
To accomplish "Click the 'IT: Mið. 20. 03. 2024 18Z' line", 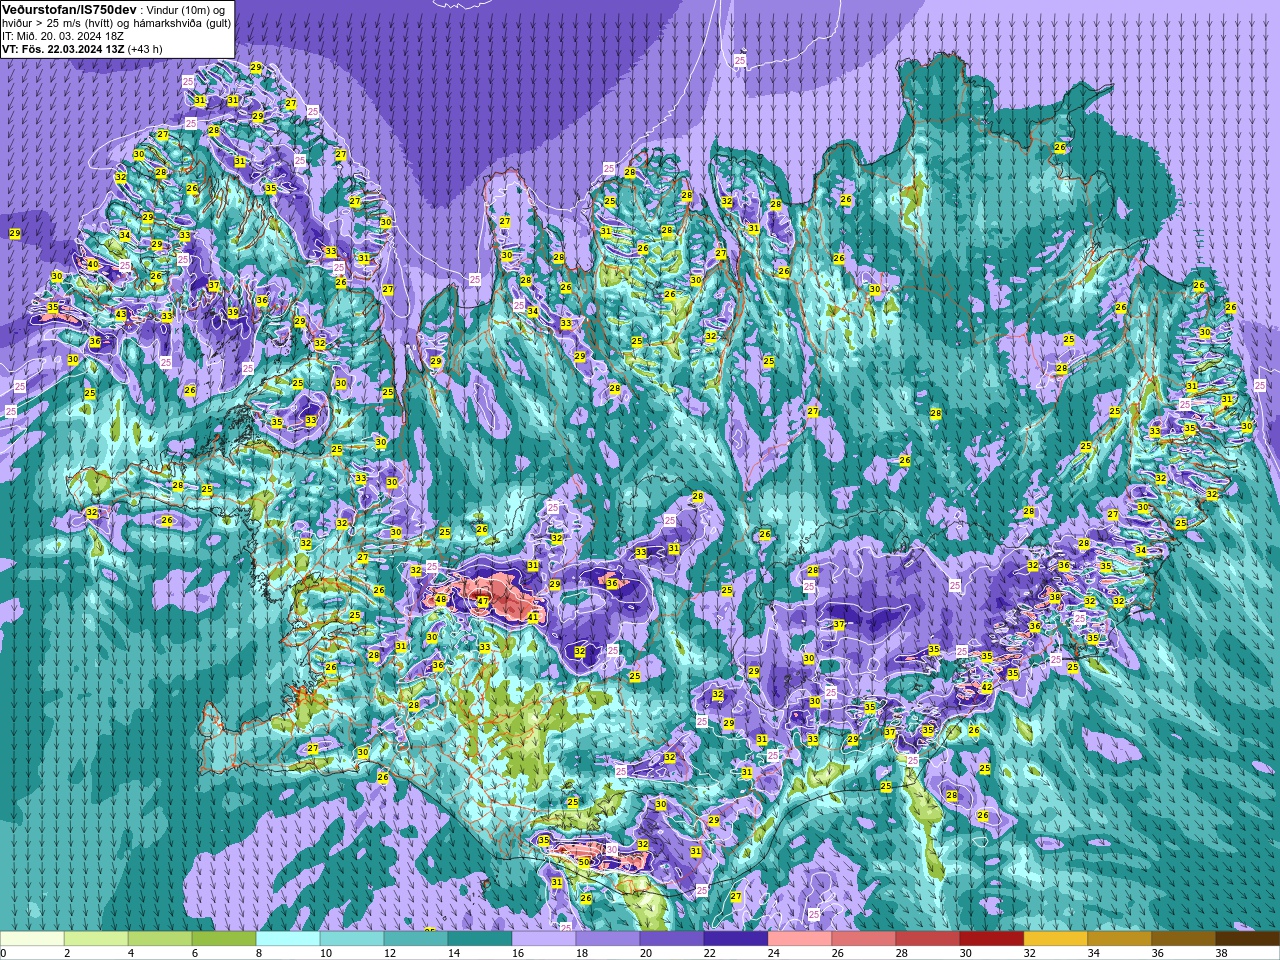I will coord(63,35).
